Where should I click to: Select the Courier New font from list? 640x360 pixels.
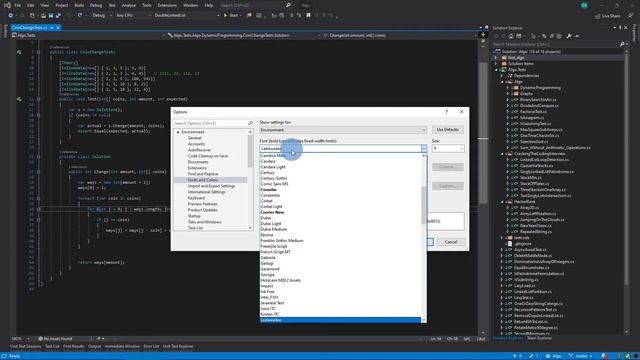272,212
